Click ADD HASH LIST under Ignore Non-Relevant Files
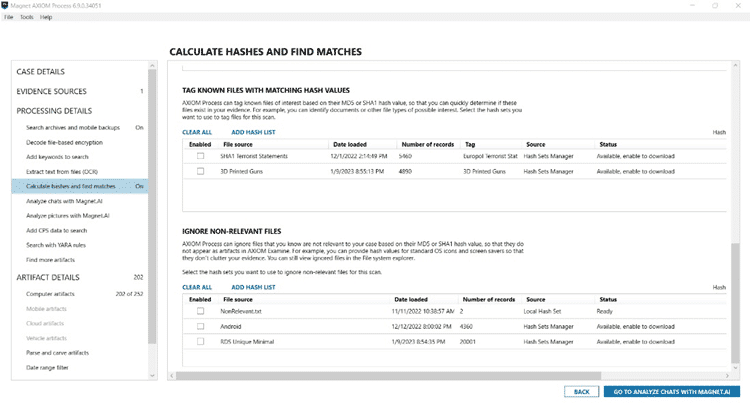Viewport: 750px width, 403px height. pos(254,287)
